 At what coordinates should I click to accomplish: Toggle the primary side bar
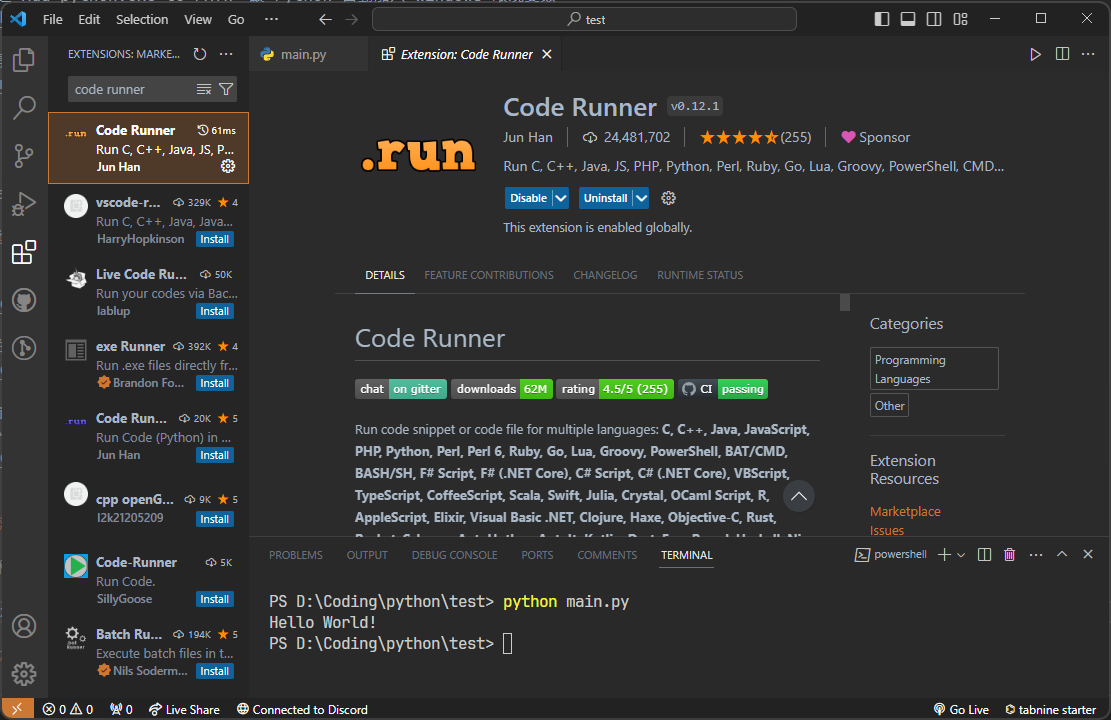tap(881, 19)
